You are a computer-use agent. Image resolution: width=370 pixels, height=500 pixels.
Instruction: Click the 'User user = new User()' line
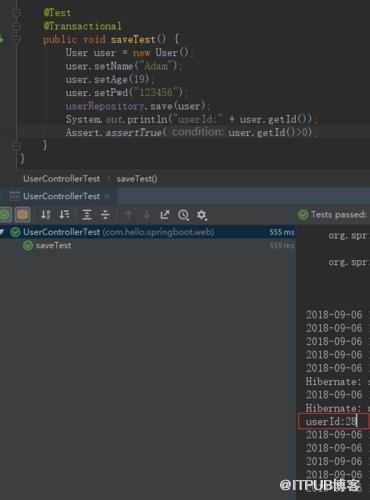point(129,53)
